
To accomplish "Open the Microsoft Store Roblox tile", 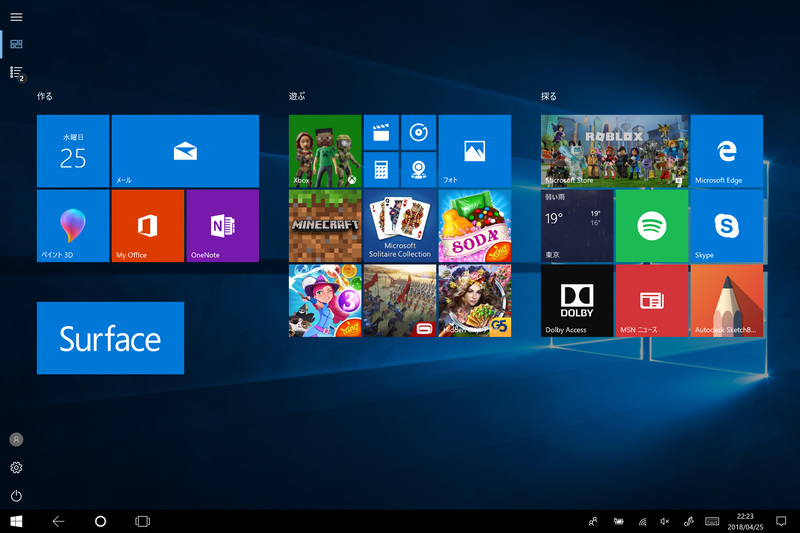I will coord(614,151).
